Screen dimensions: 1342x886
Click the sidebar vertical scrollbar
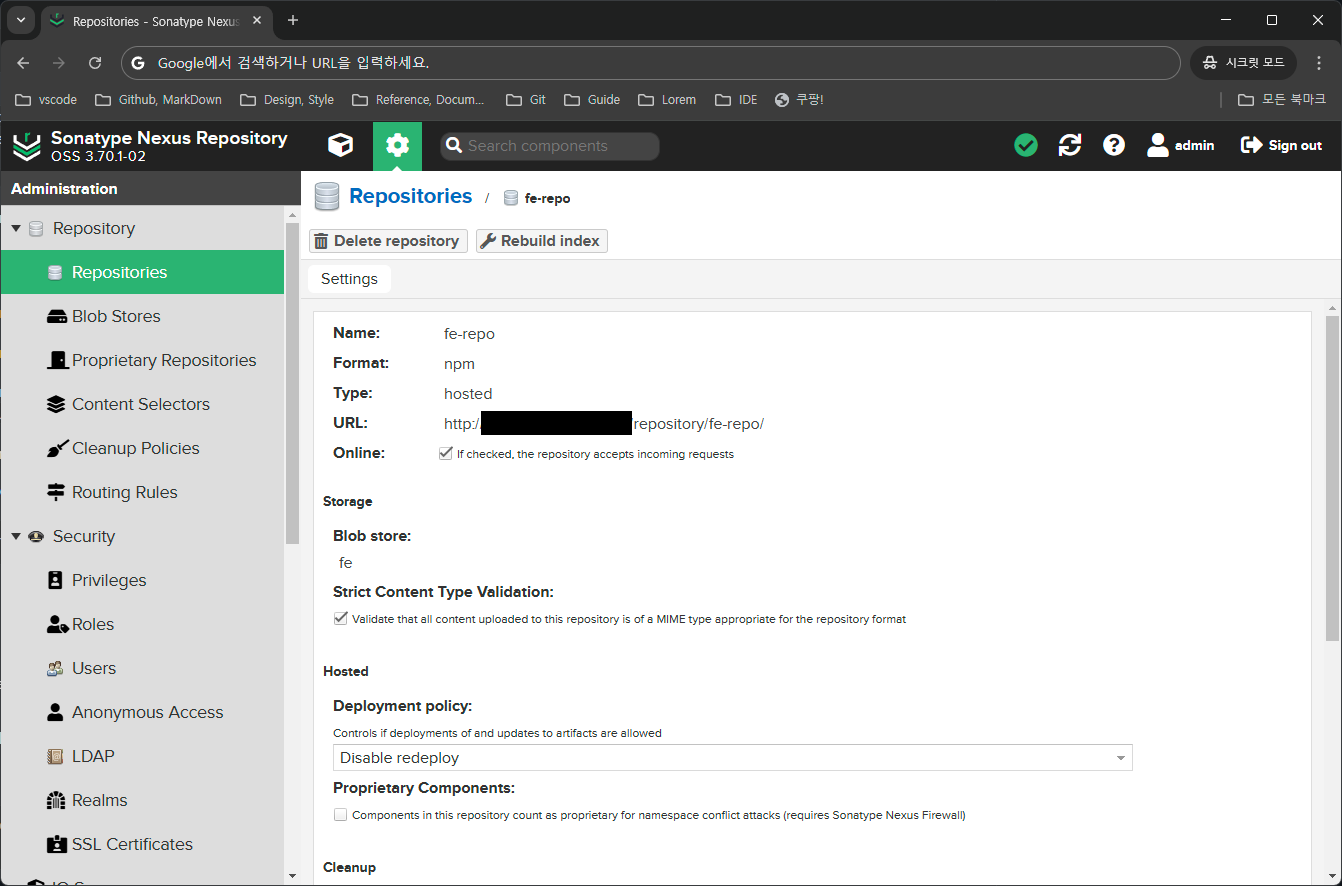[x=292, y=382]
